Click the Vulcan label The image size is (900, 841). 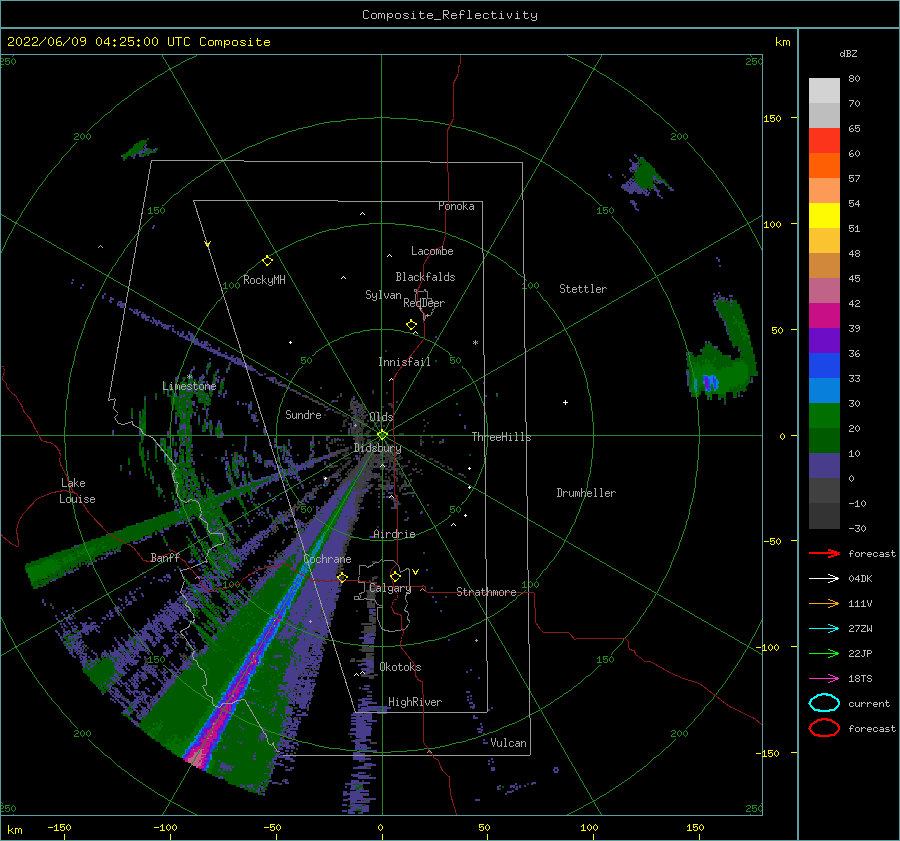tap(508, 743)
